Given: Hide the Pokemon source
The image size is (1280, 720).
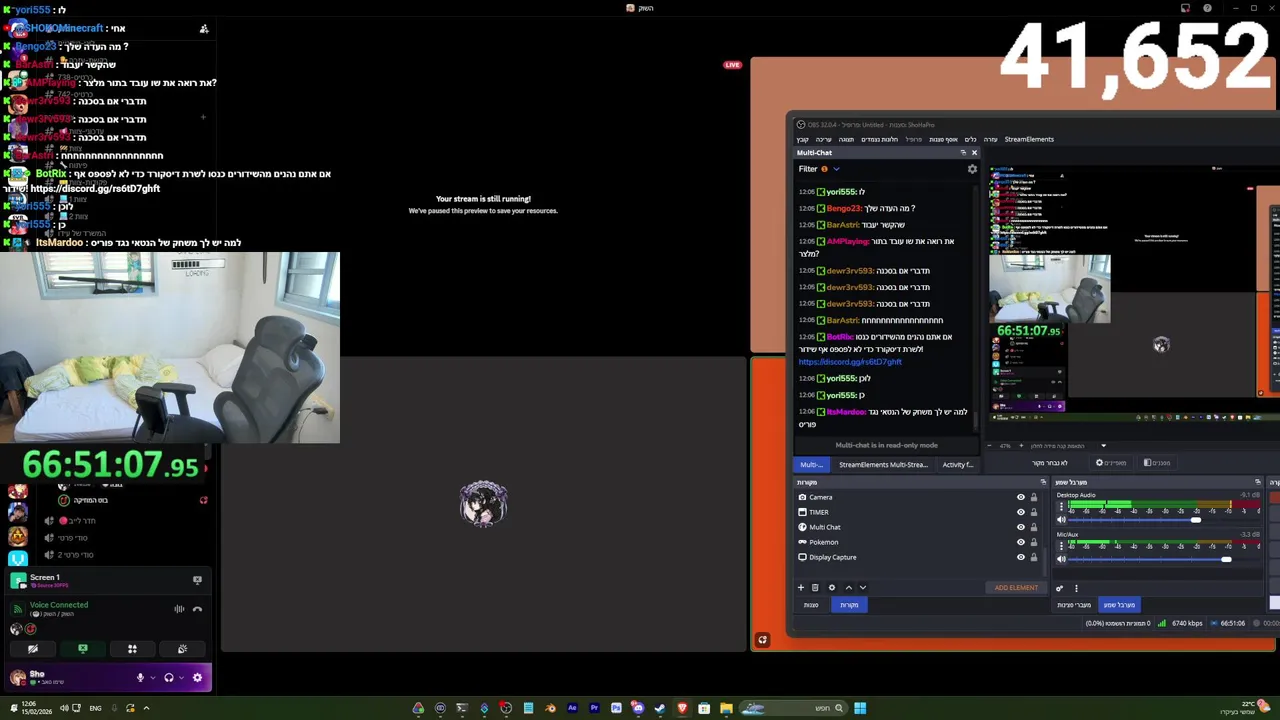Looking at the screenshot, I should [x=1021, y=542].
